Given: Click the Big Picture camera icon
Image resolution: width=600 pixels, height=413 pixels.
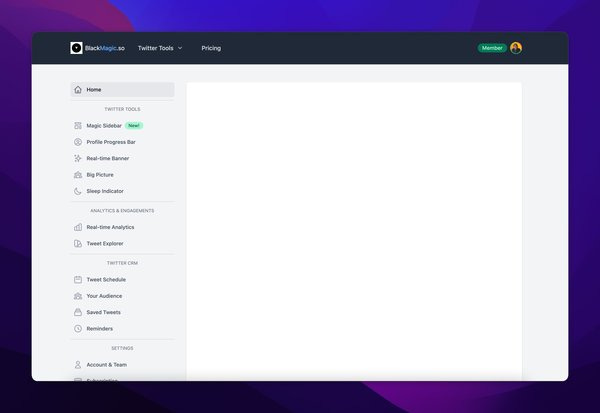Looking at the screenshot, I should (x=78, y=175).
